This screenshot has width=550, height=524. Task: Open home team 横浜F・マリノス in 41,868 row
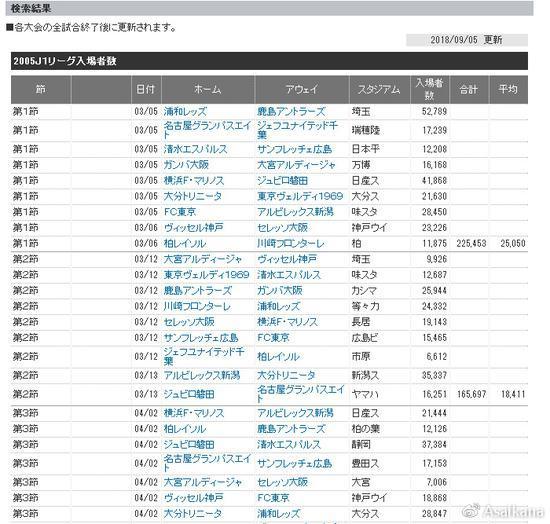point(194,181)
